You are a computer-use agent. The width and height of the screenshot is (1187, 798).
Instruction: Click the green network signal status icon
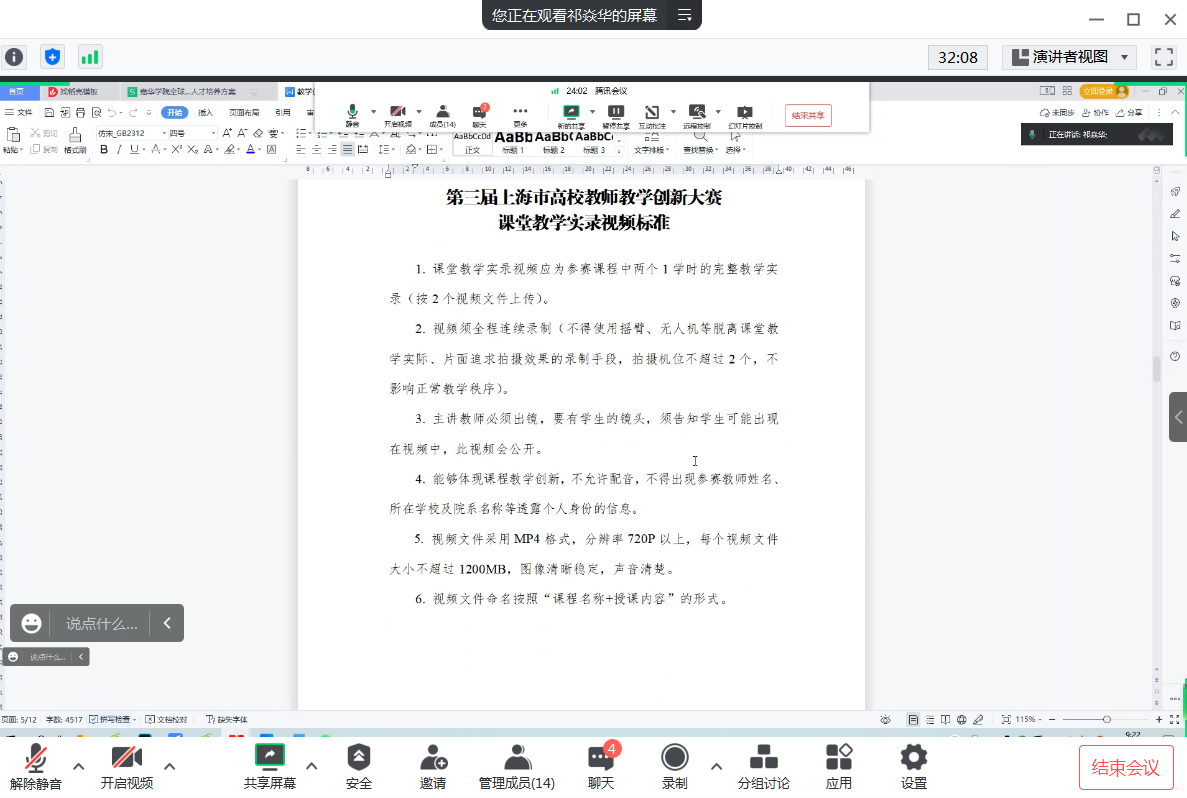(x=90, y=57)
